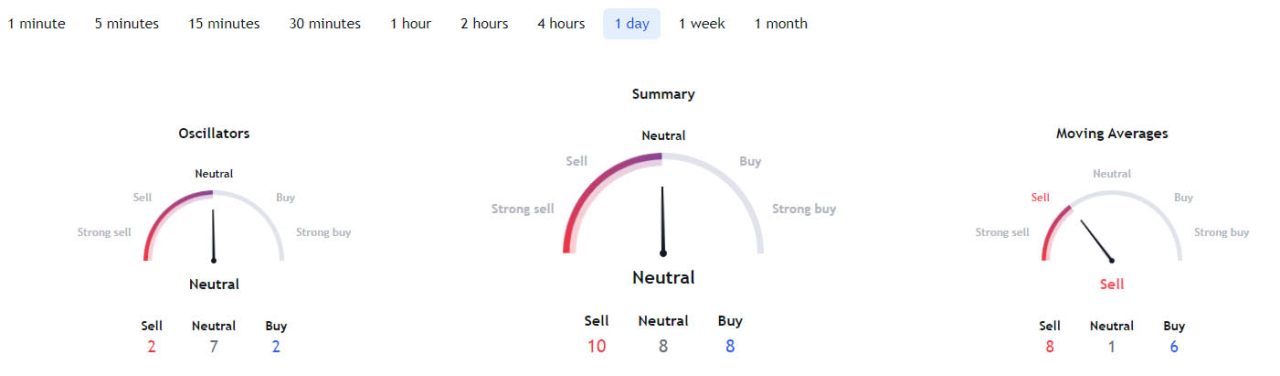Click the red Sell label under Moving Averages
1280x376 pixels.
[x=1112, y=284]
